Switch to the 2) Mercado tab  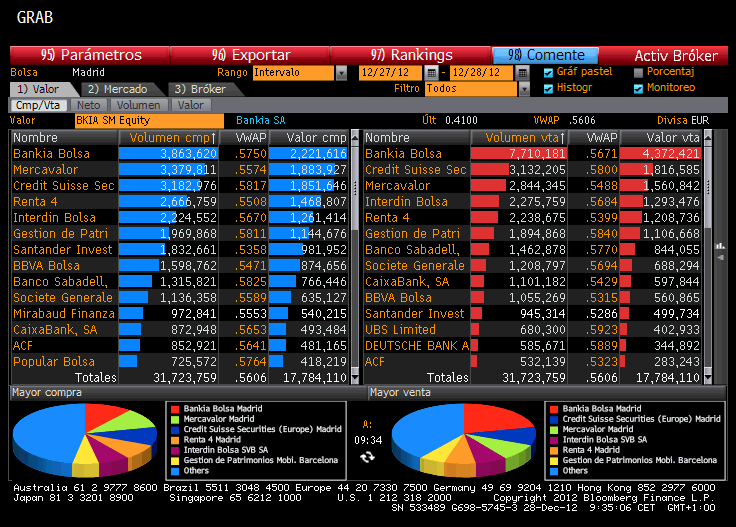tap(119, 89)
